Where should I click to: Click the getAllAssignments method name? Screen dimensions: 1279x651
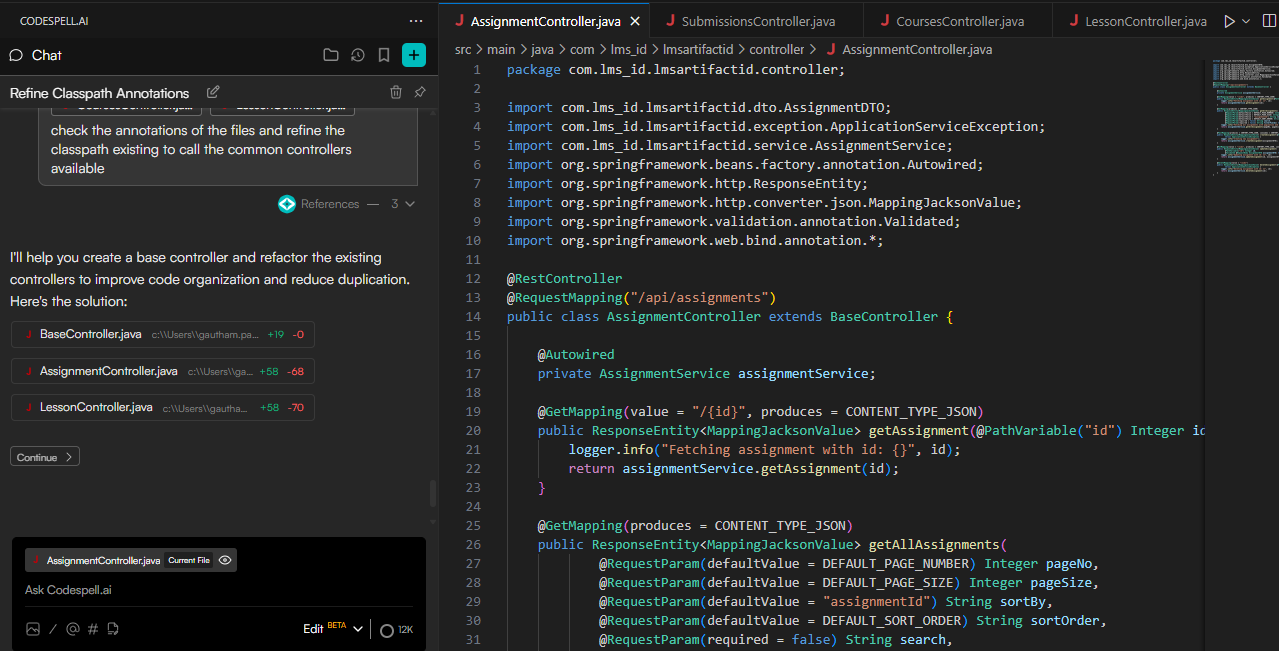point(934,544)
